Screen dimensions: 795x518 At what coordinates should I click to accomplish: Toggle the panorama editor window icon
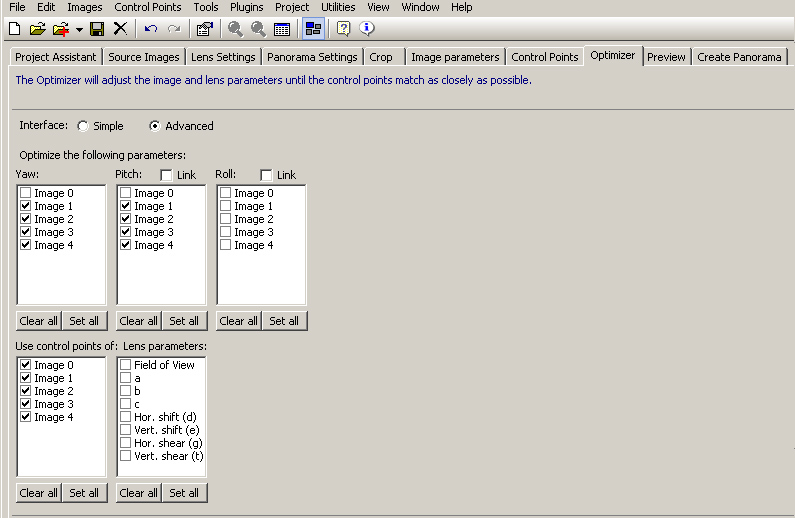point(313,28)
